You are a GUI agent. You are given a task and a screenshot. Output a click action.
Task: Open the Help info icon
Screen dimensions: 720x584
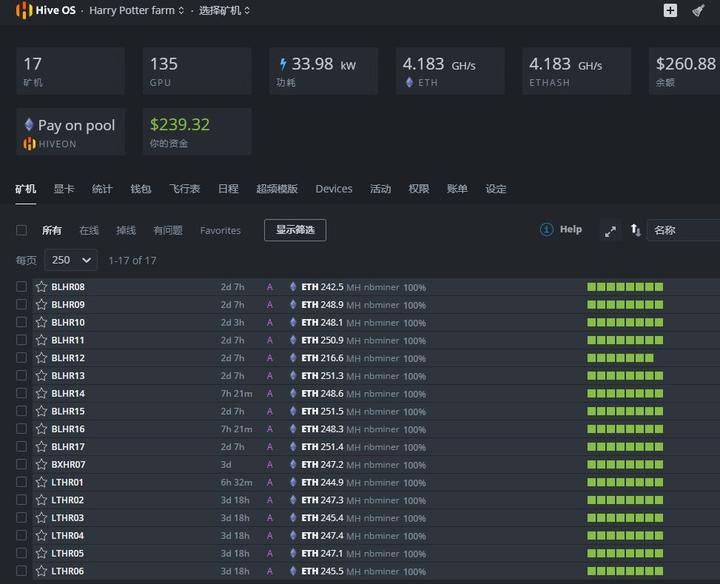click(546, 229)
